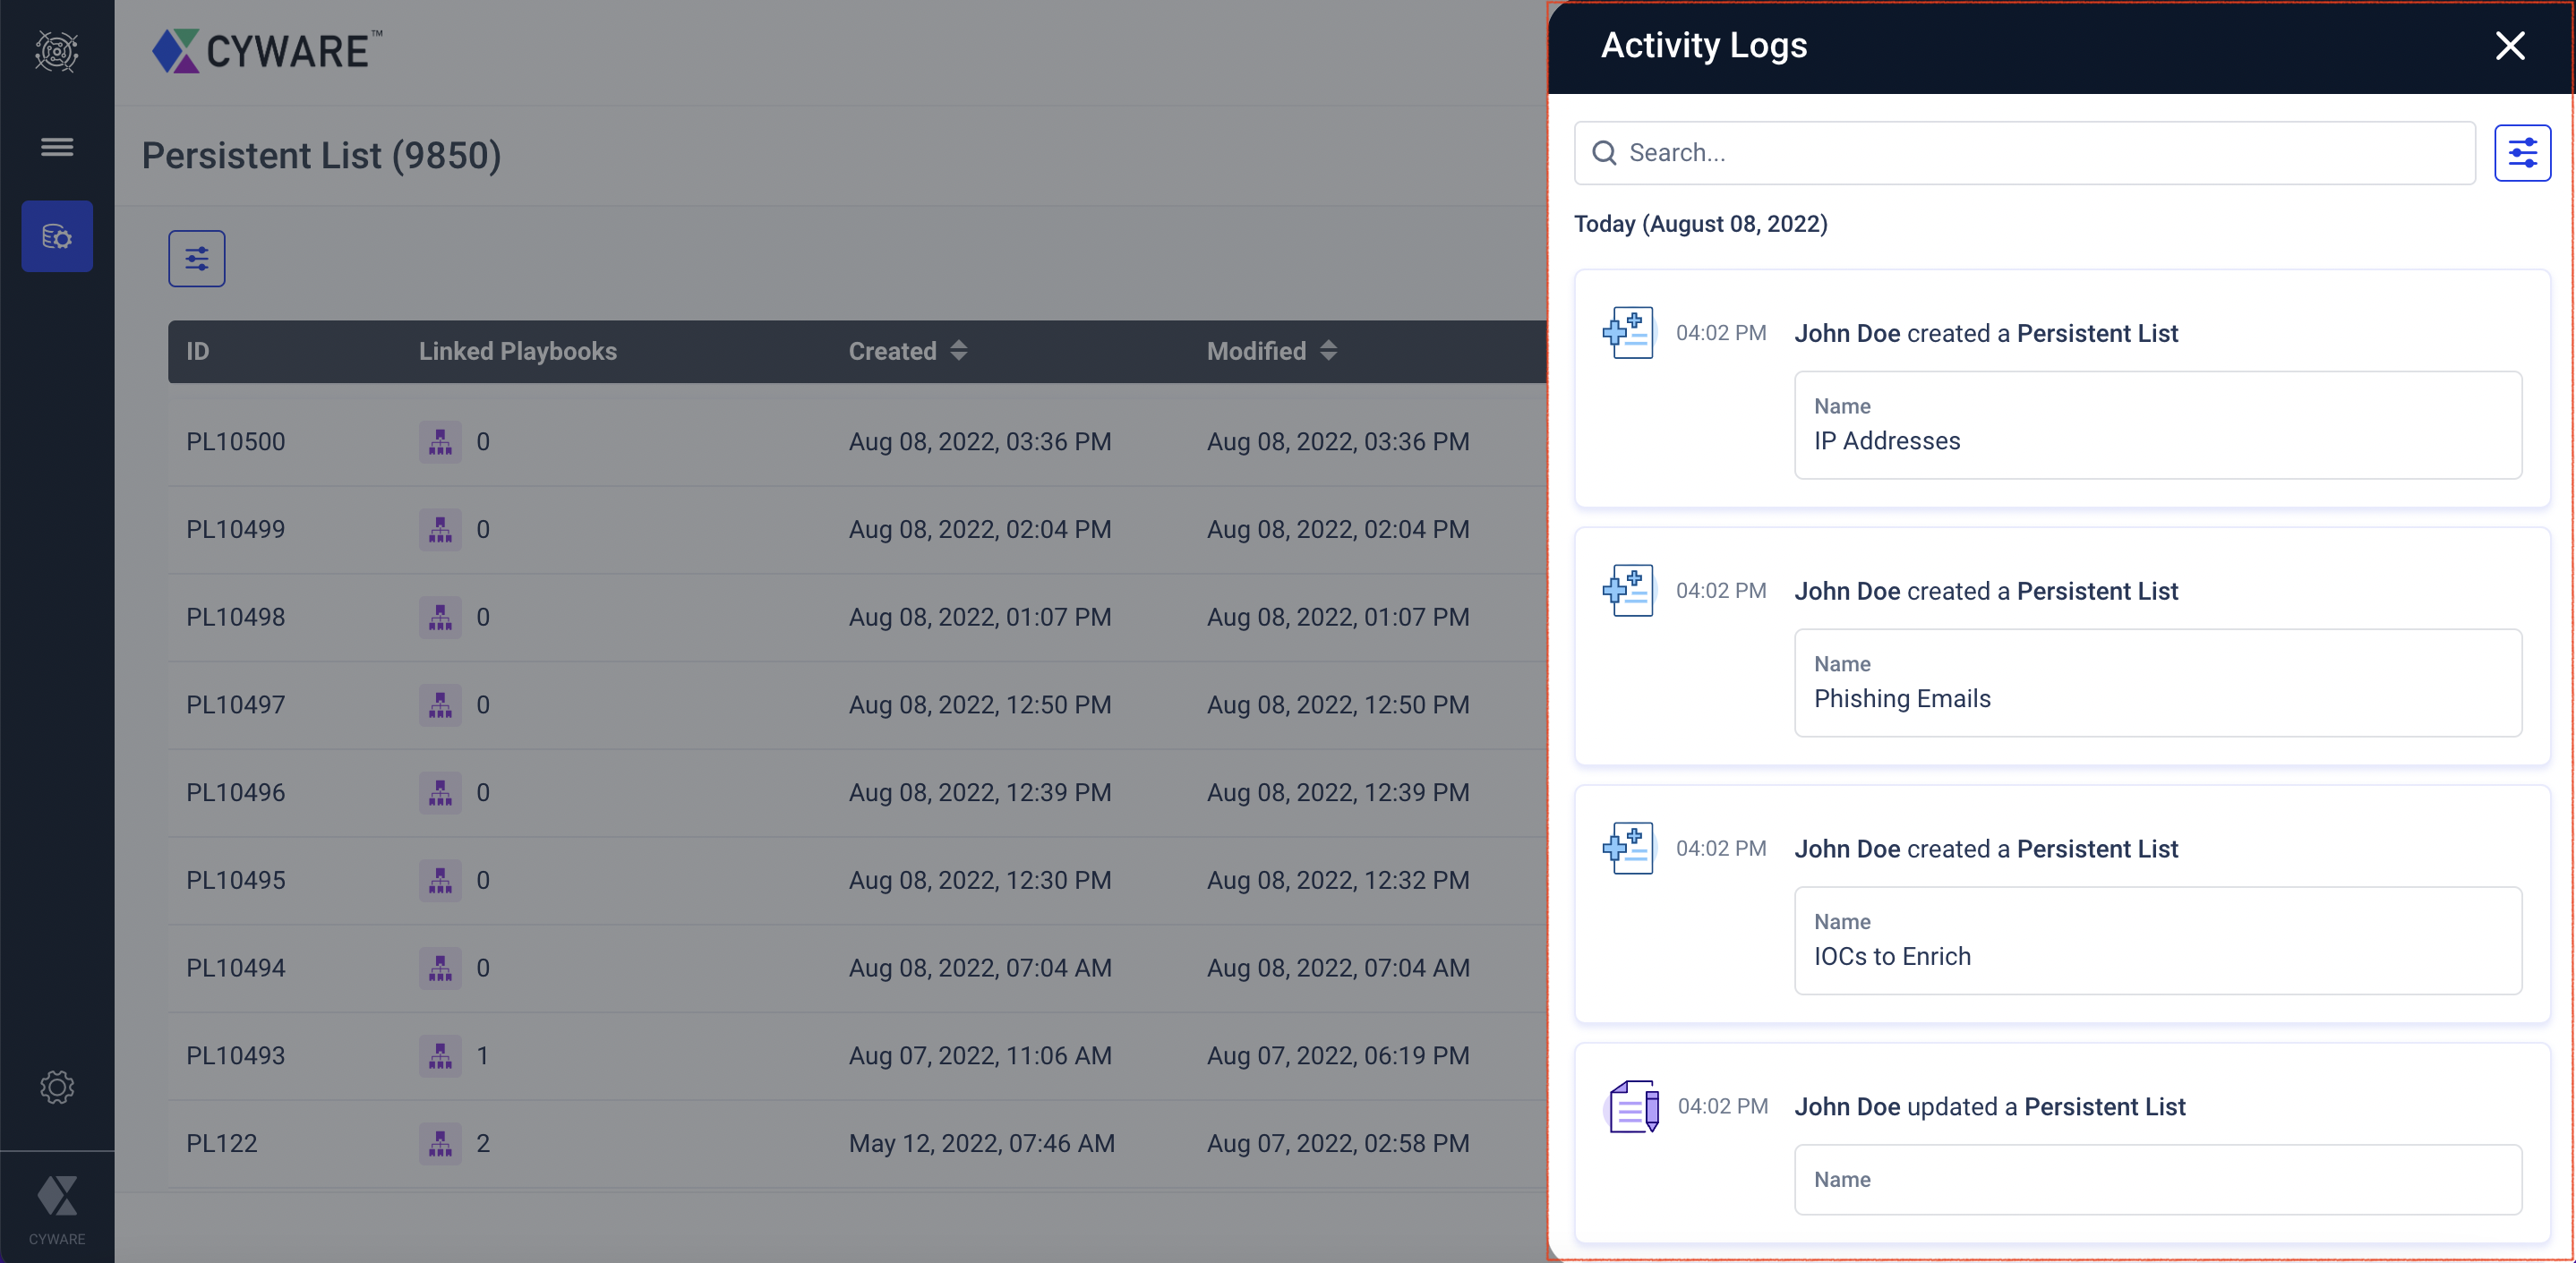The width and height of the screenshot is (2576, 1263).
Task: Click the top-left Cyware Orchestrate logo icon
Action: 57,51
